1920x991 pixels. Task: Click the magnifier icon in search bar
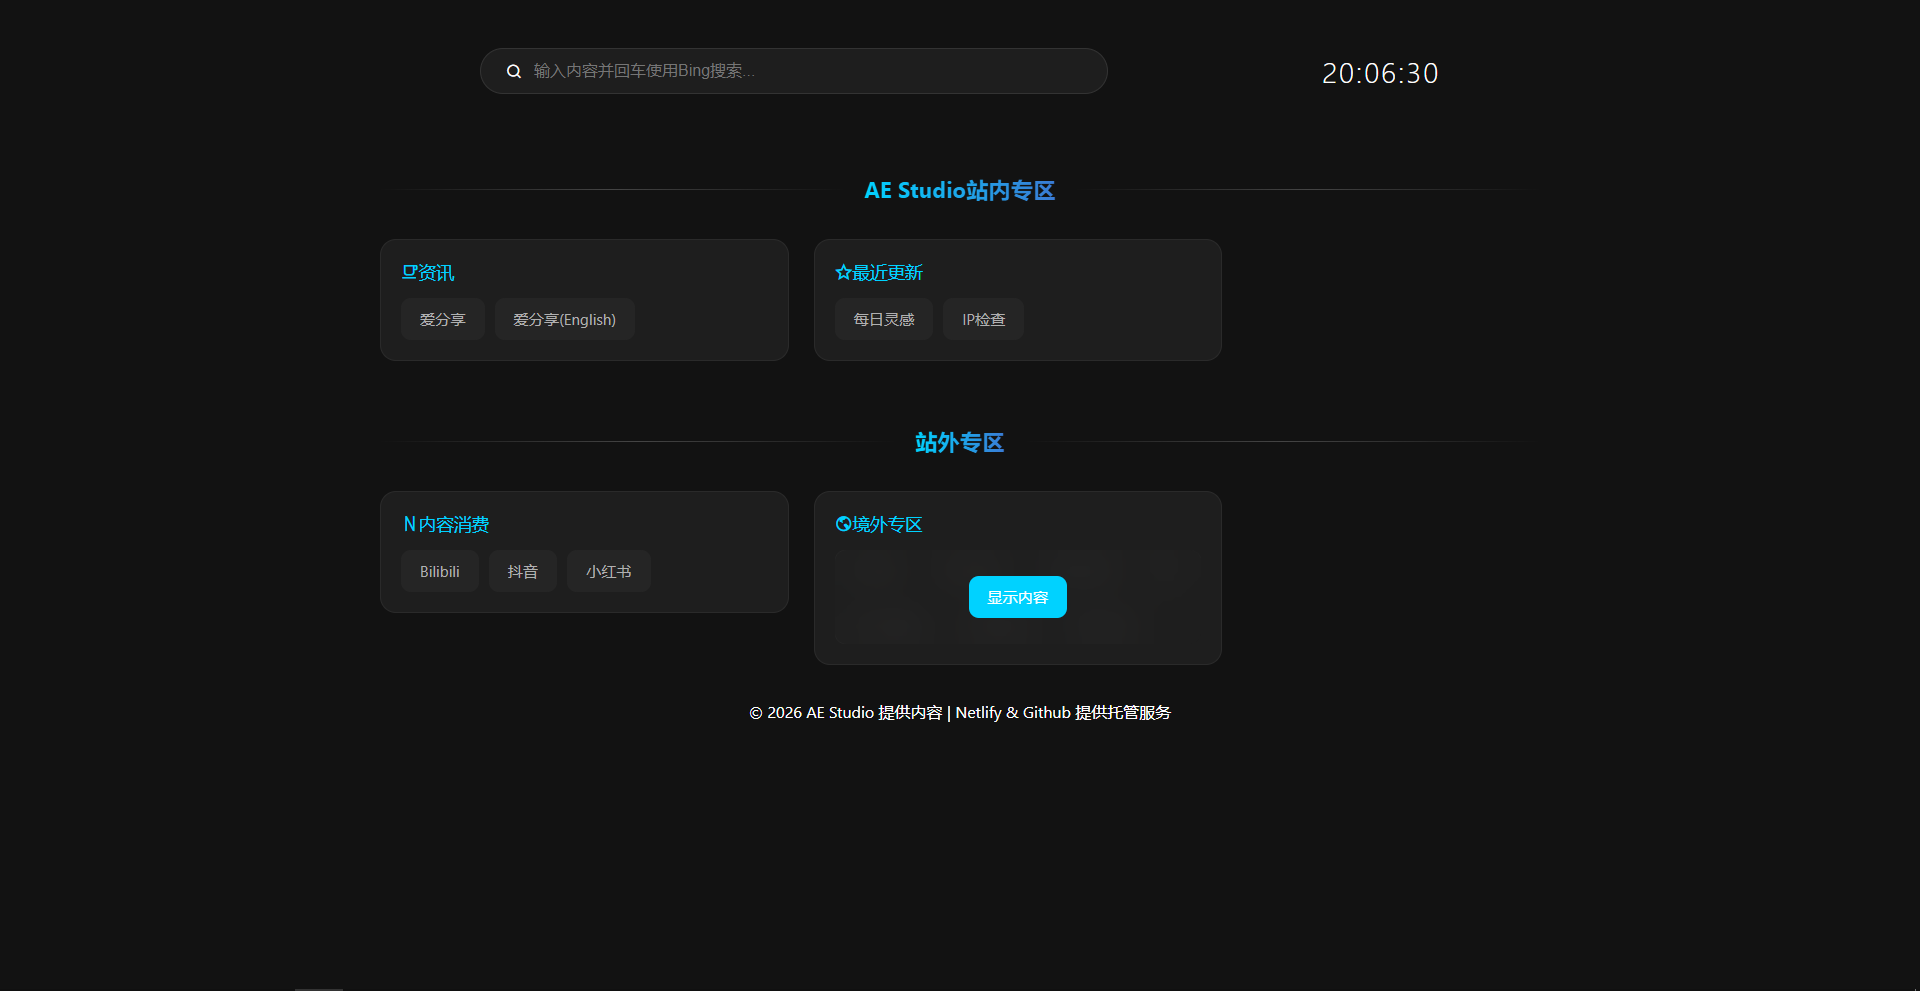pos(514,71)
